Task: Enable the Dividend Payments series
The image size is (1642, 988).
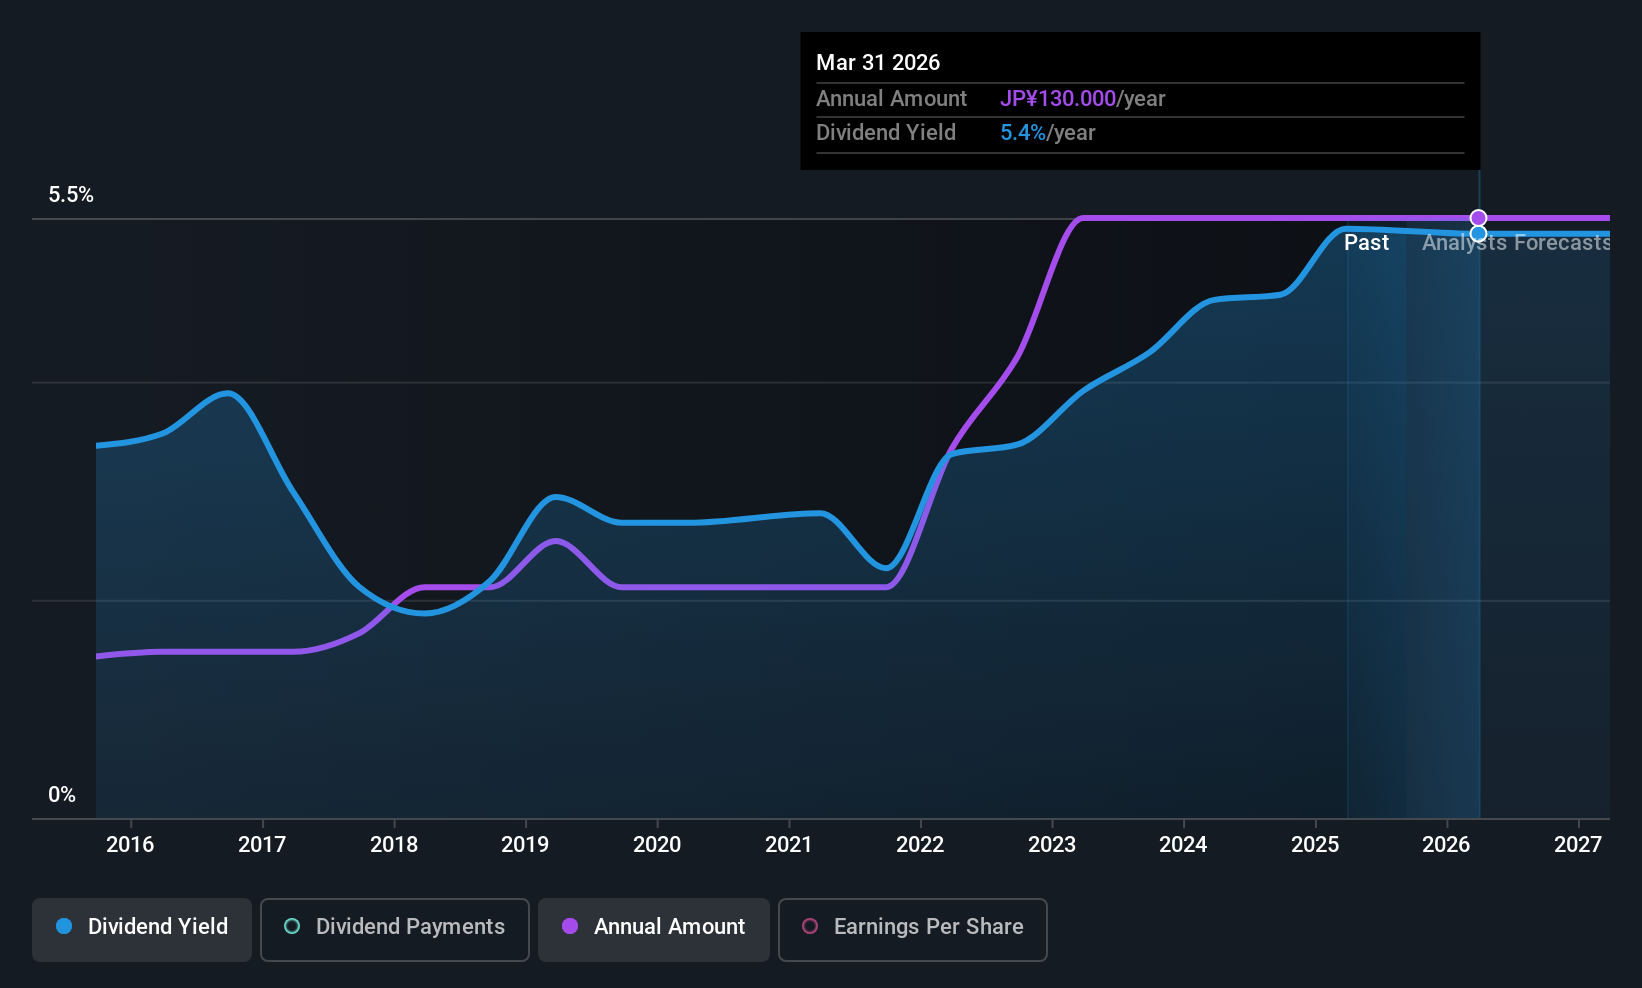Action: point(395,929)
